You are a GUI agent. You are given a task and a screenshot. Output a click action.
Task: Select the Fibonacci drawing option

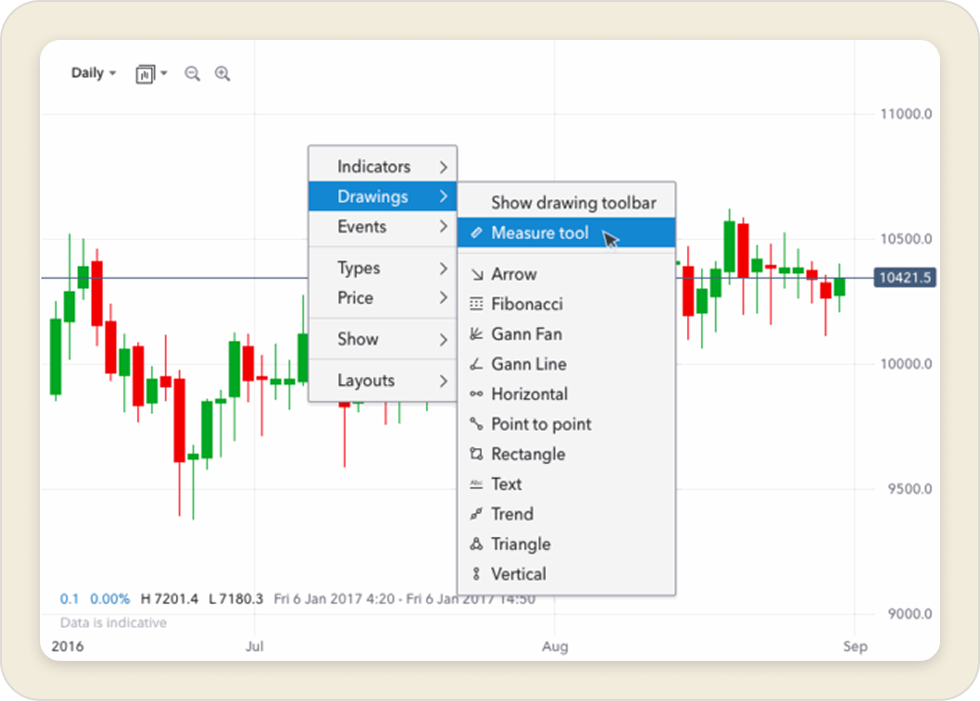pos(566,304)
